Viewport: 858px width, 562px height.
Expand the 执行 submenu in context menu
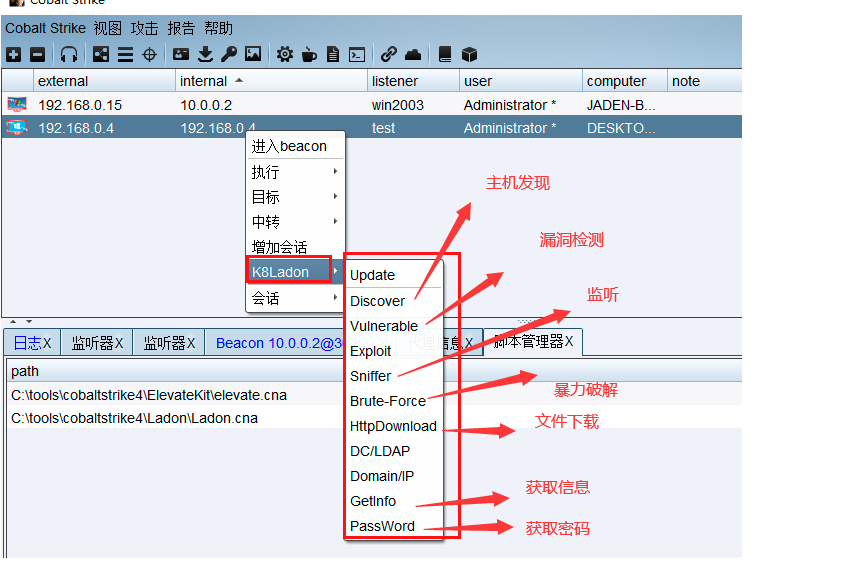(294, 172)
